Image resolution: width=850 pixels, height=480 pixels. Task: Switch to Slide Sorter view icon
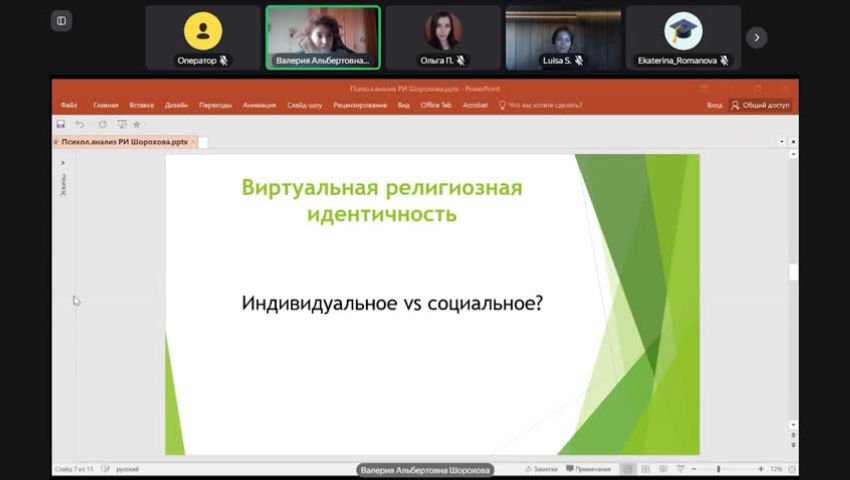point(645,469)
